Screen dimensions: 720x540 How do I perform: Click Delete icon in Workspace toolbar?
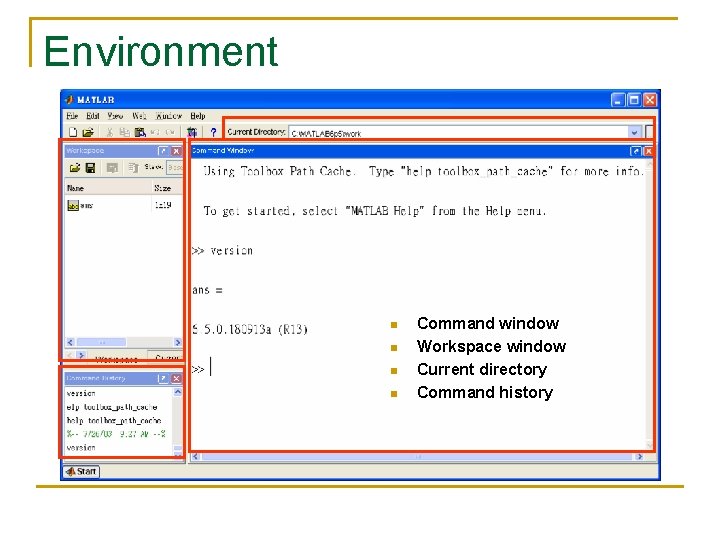pos(134,168)
